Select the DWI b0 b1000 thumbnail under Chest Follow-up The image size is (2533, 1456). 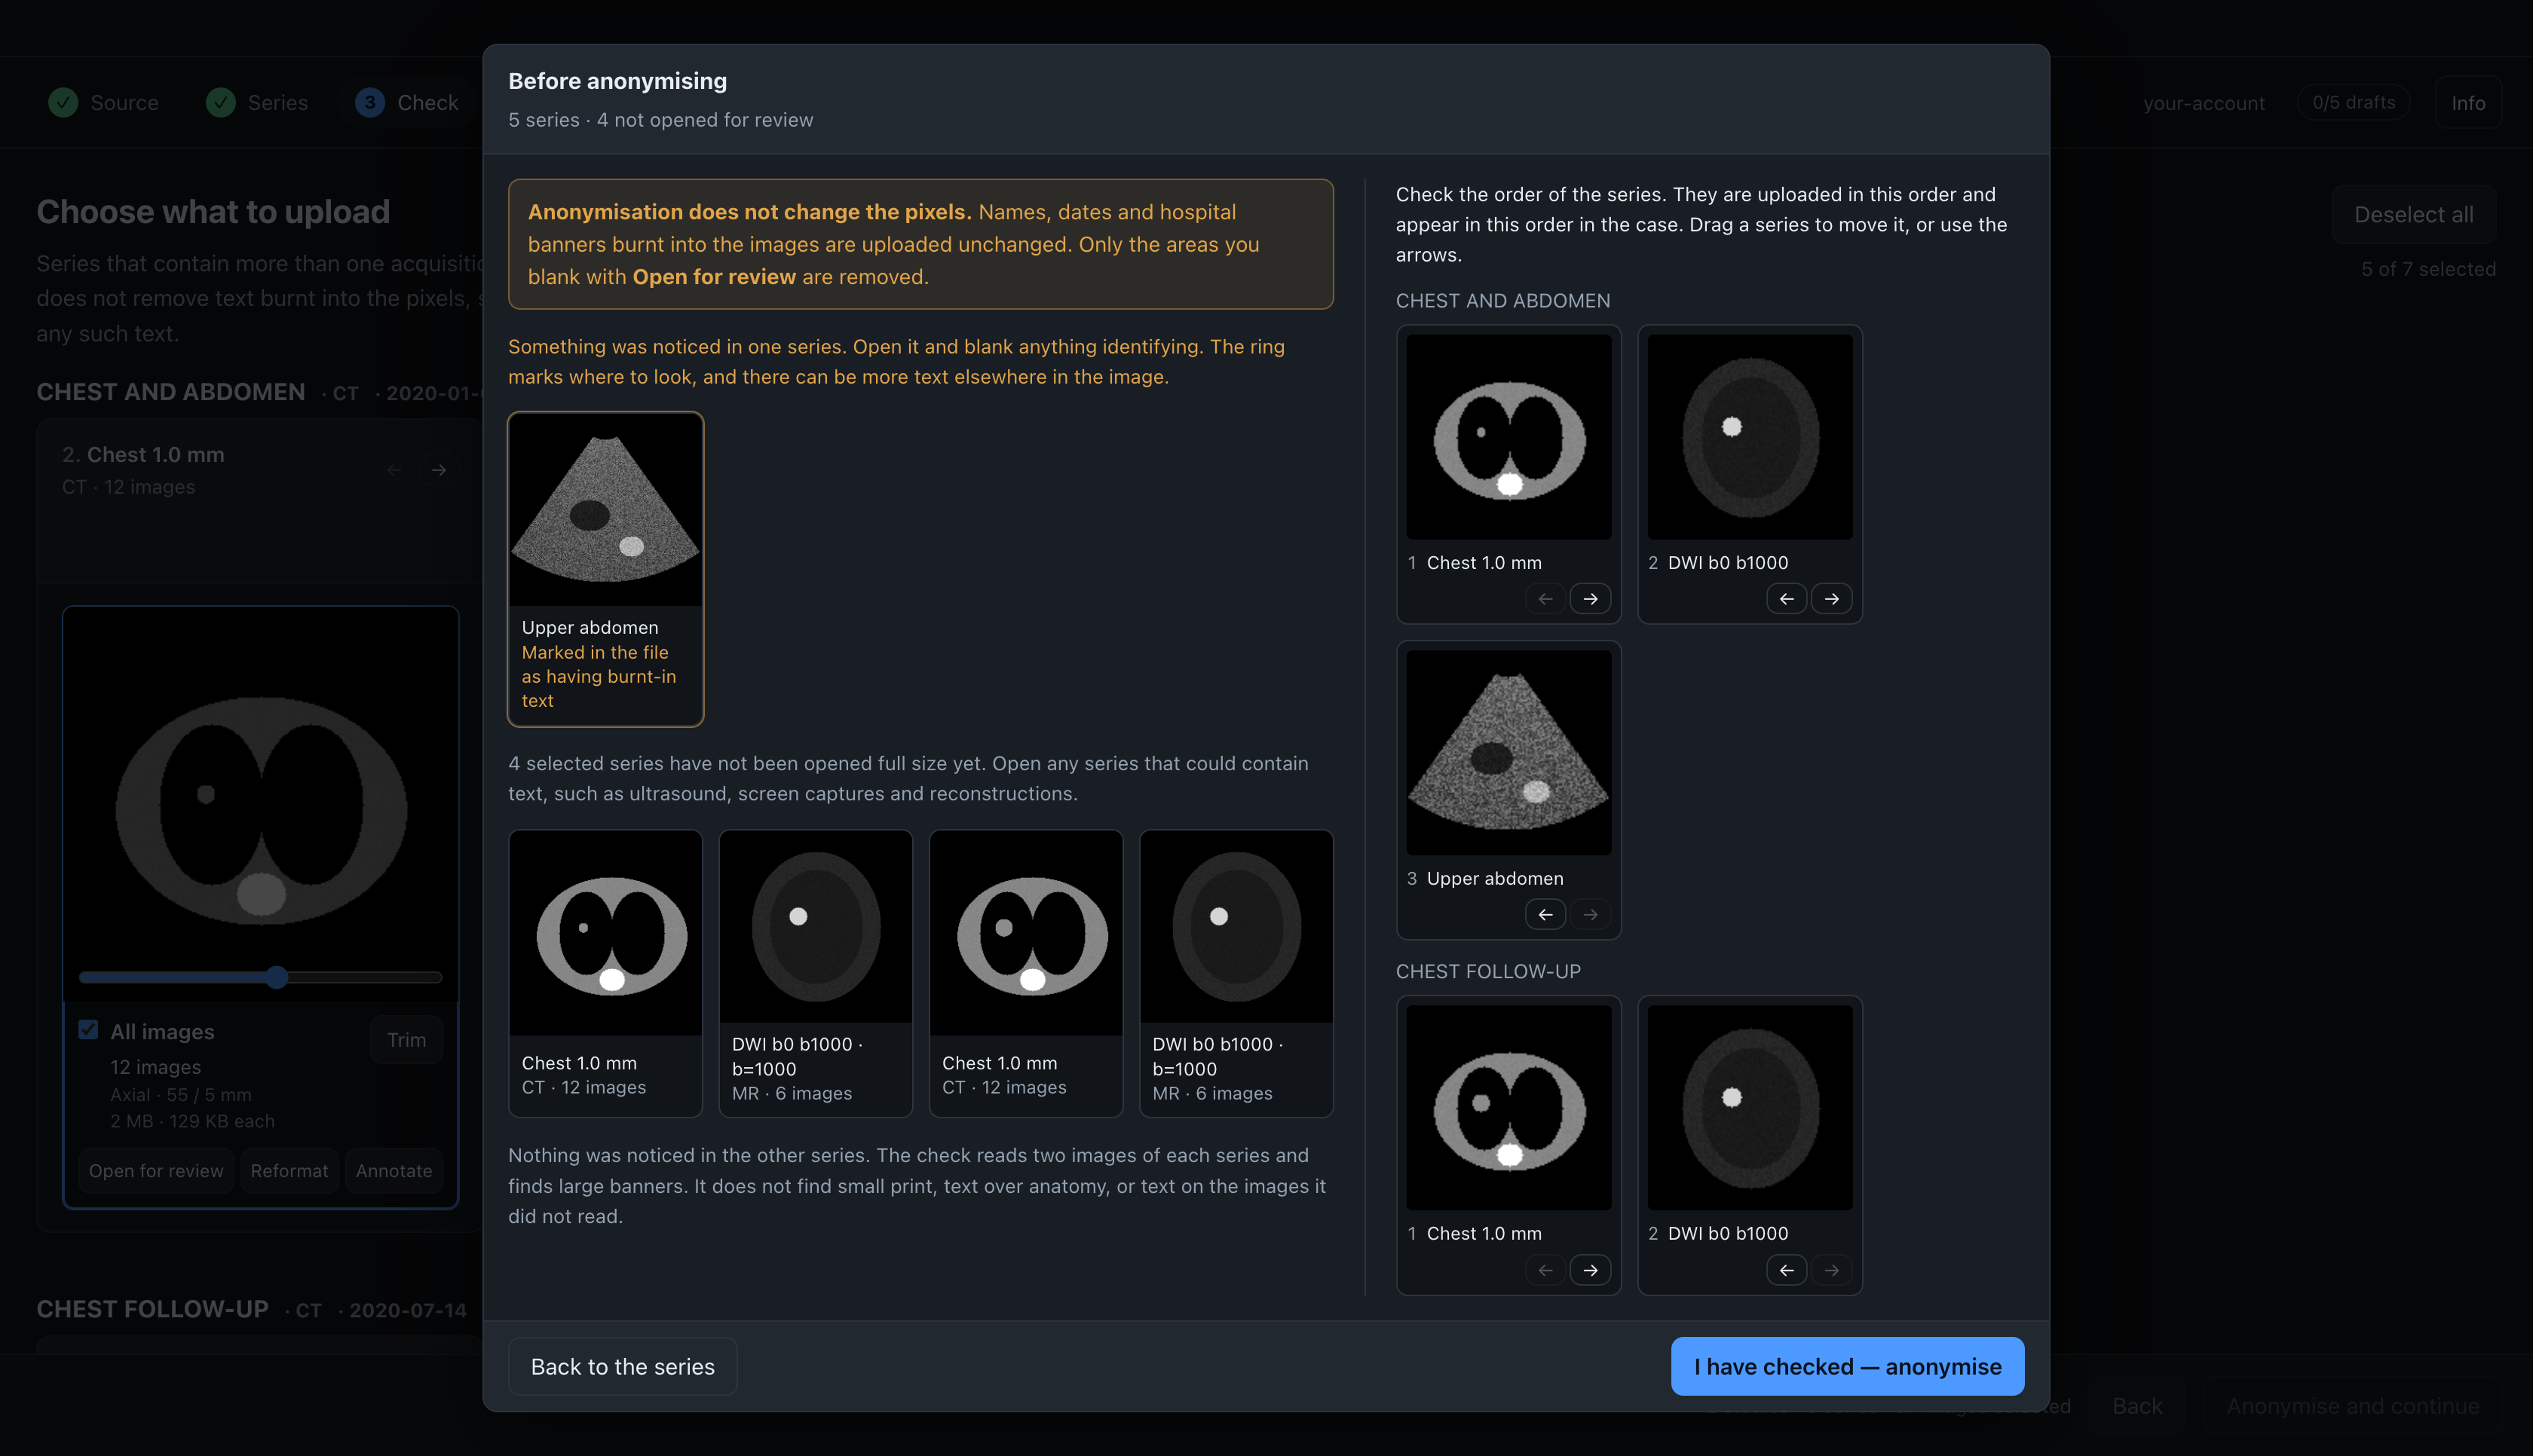[1750, 1107]
